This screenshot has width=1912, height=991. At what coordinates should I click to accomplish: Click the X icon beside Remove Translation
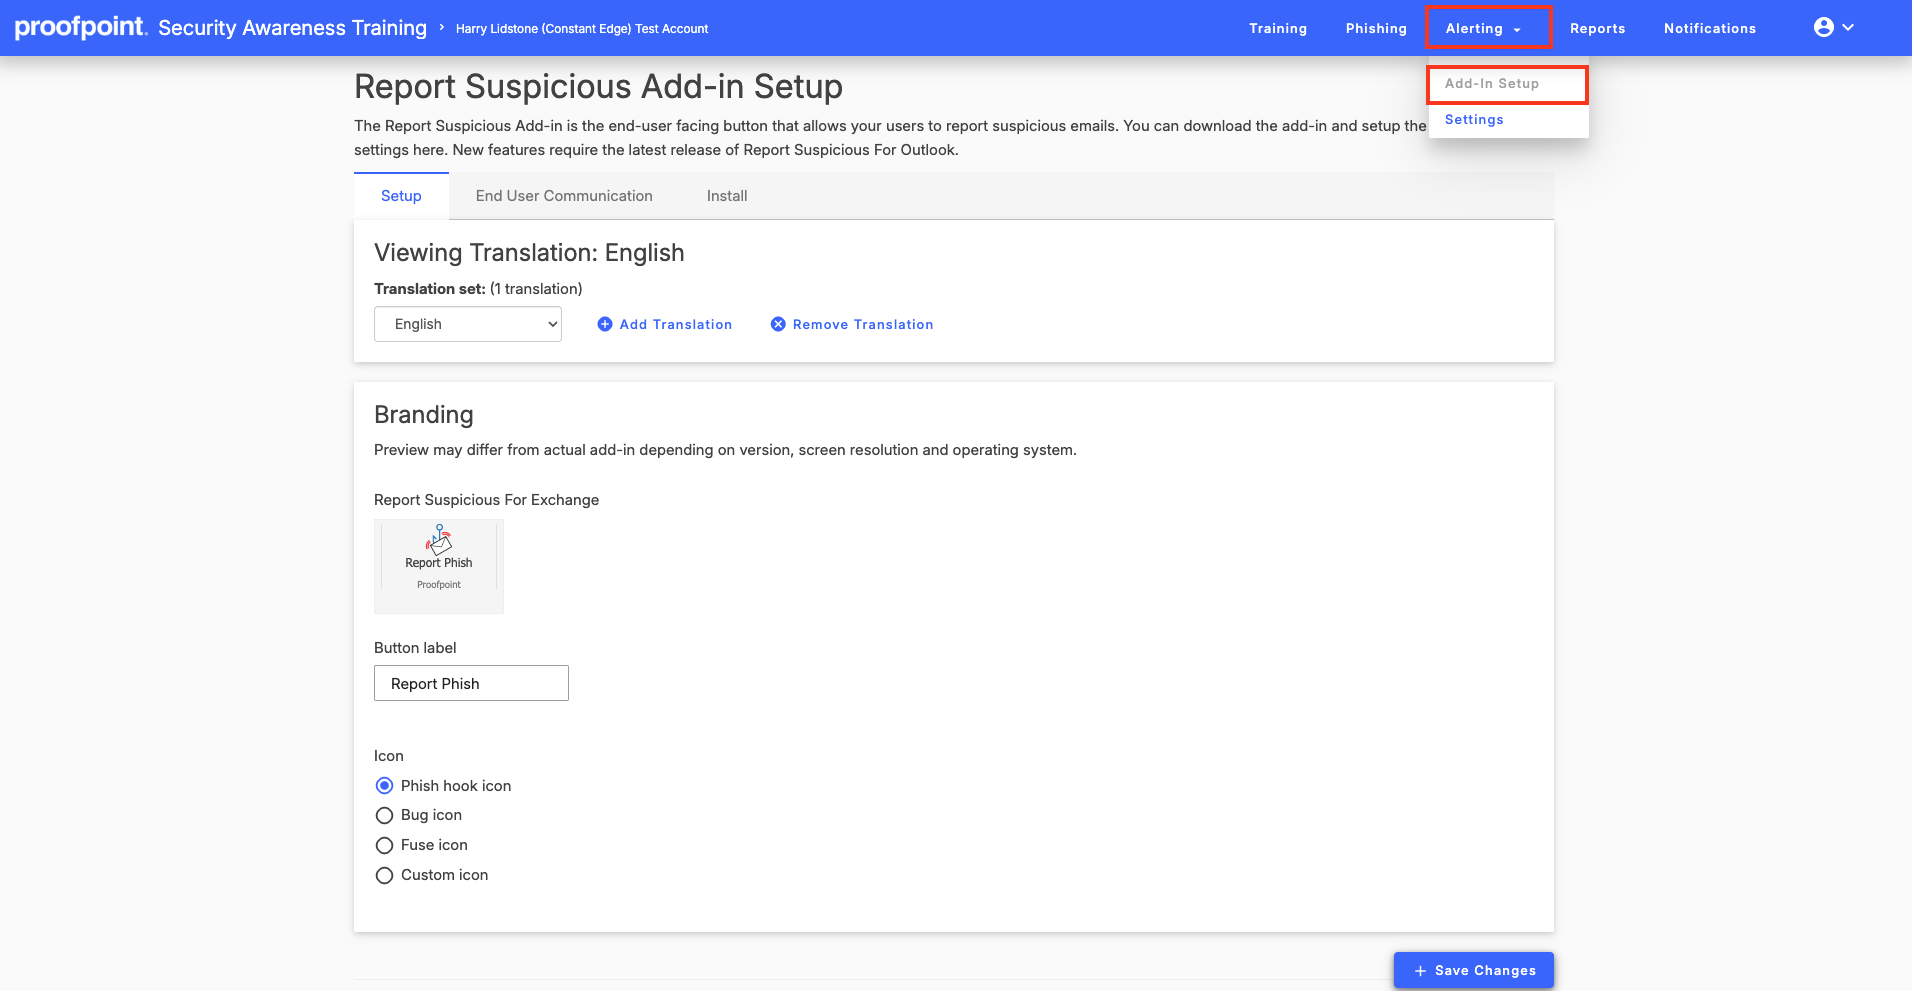[778, 324]
